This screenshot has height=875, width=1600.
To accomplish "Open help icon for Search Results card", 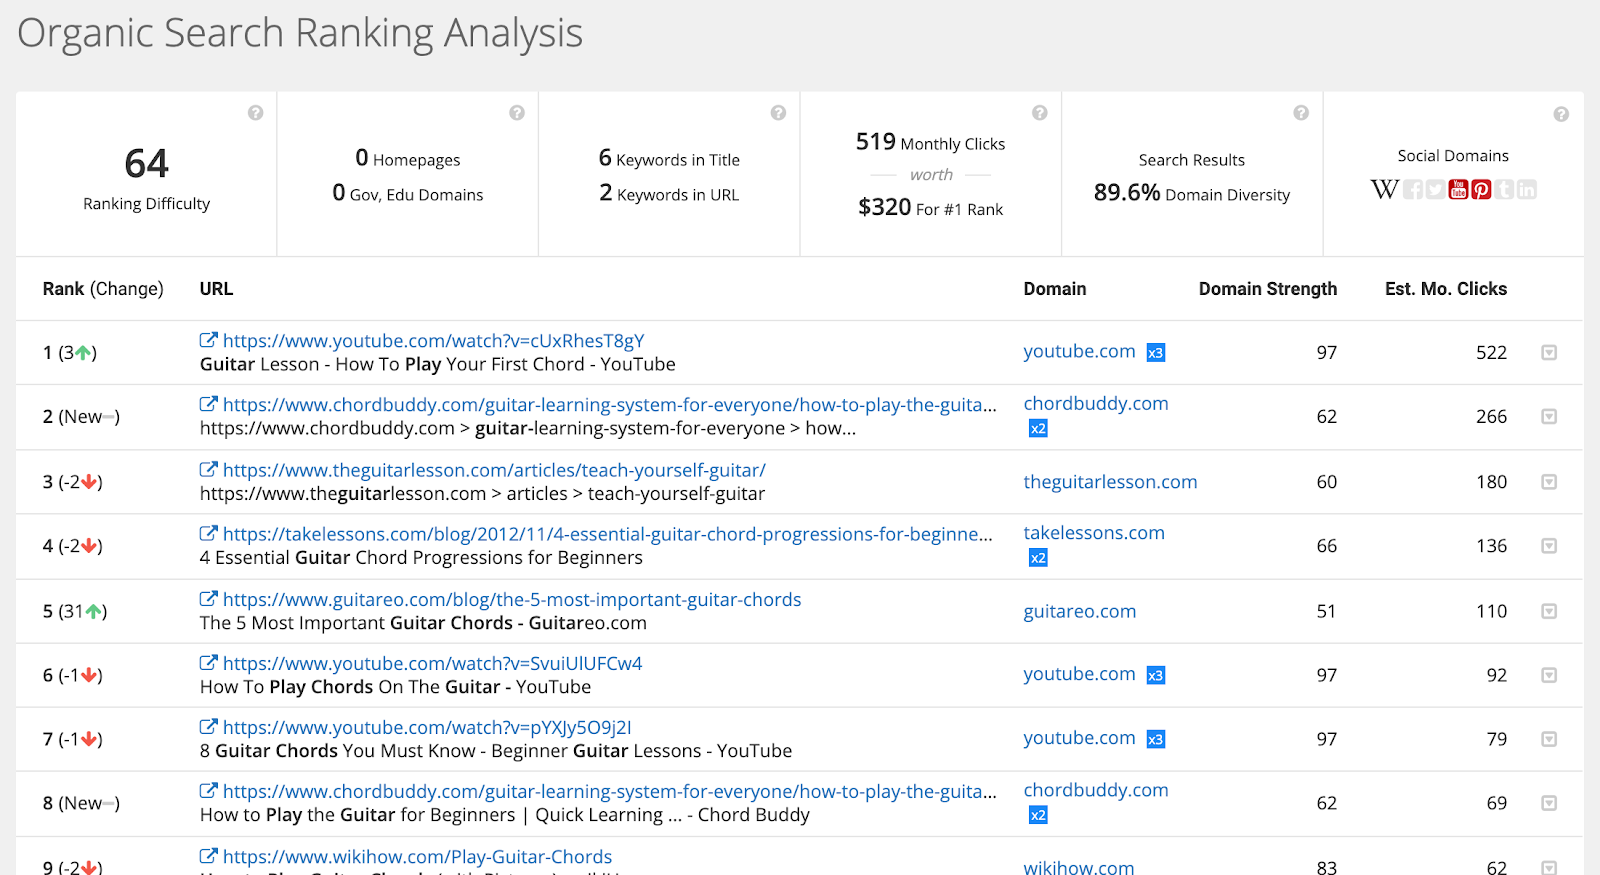I will coord(1301,113).
